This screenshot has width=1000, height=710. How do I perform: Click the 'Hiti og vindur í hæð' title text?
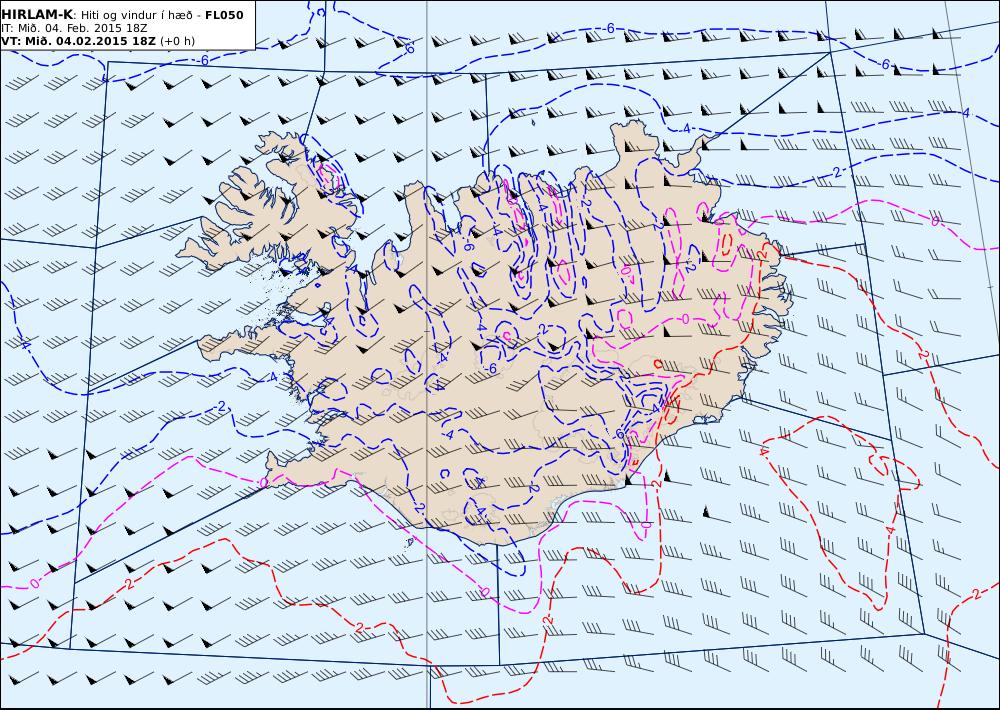tap(138, 15)
